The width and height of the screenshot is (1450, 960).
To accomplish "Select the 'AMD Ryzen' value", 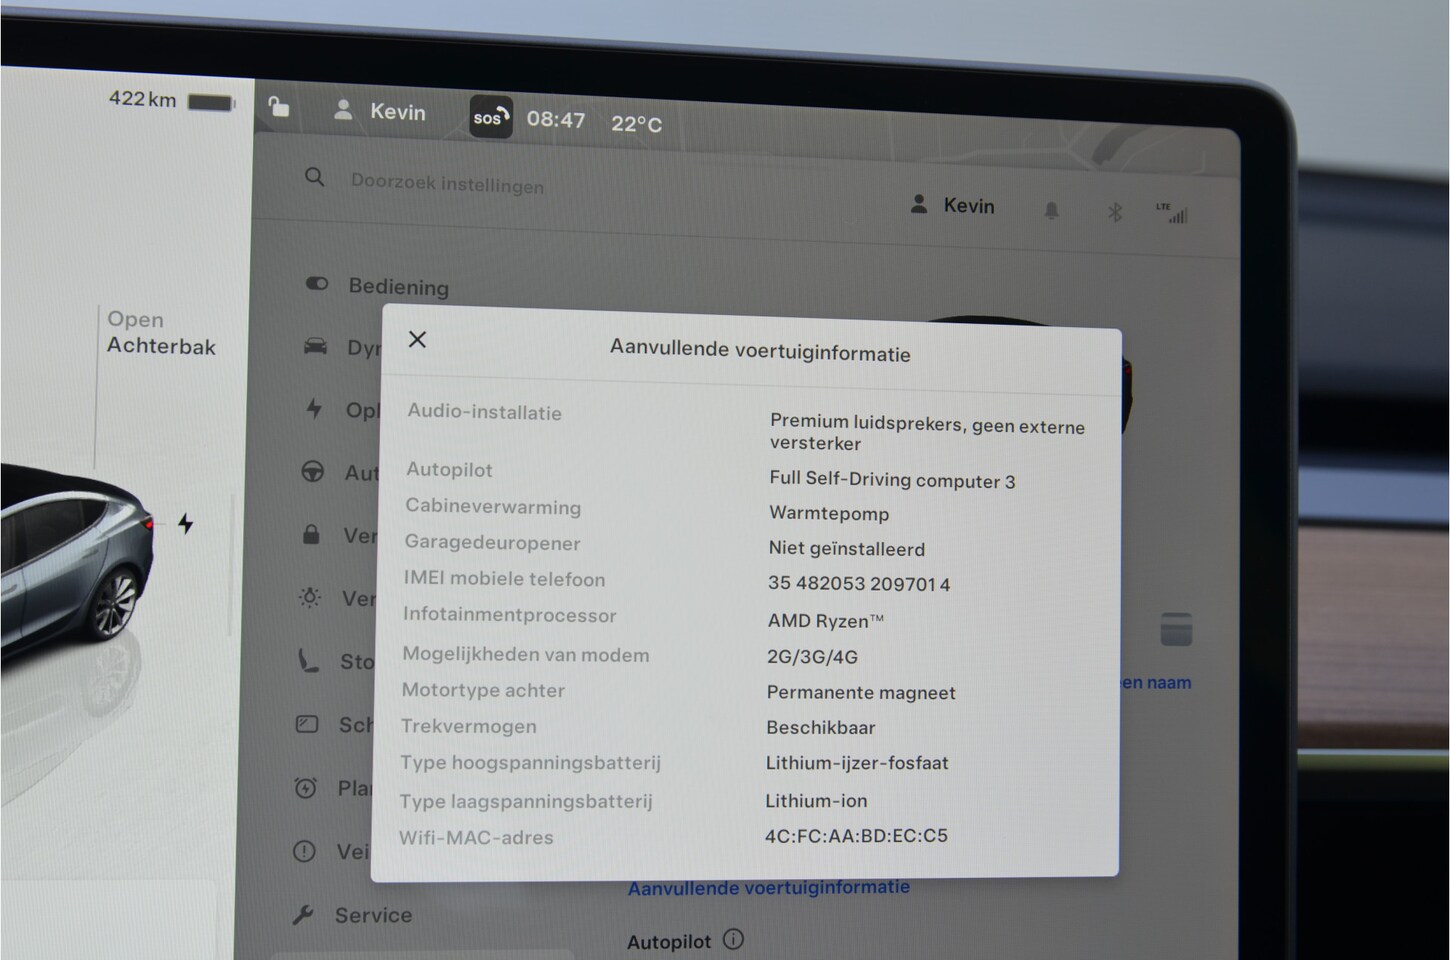I will (x=826, y=621).
